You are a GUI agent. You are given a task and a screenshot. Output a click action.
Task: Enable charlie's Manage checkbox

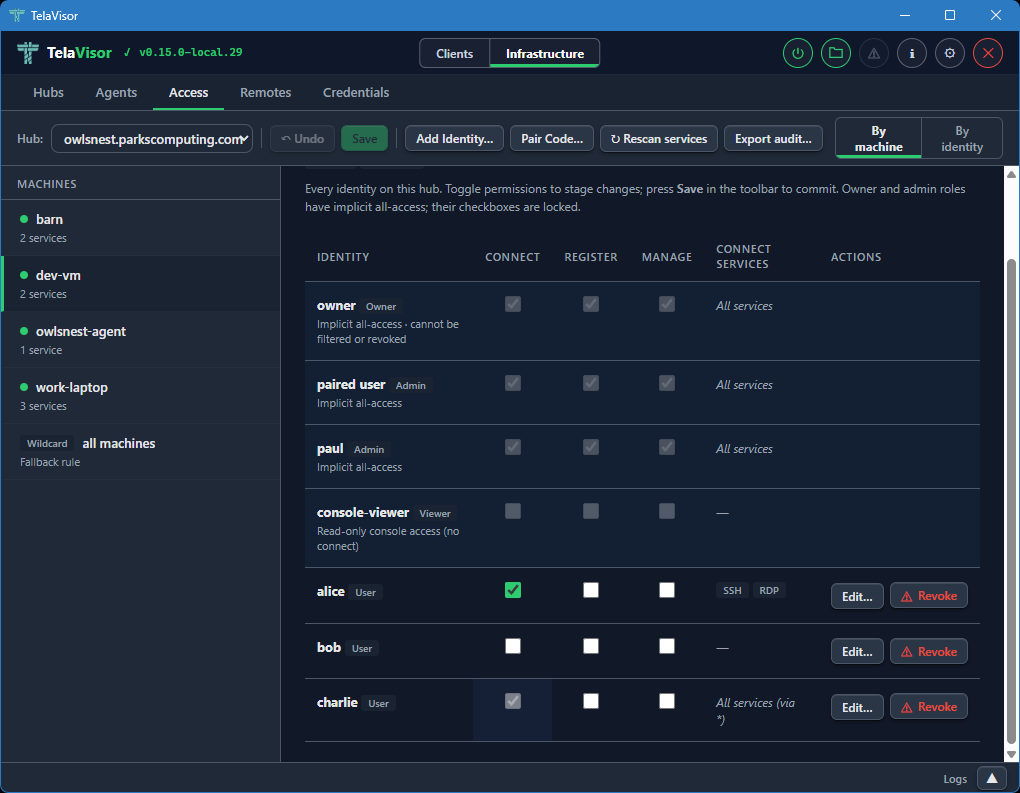667,701
